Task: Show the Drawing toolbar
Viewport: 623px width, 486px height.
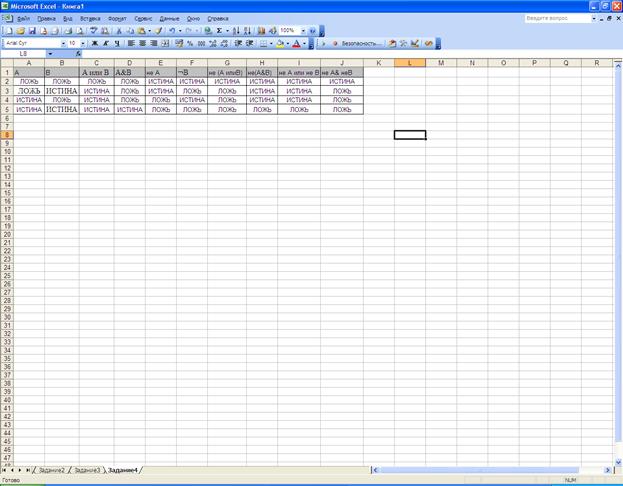Action: pos(273,31)
